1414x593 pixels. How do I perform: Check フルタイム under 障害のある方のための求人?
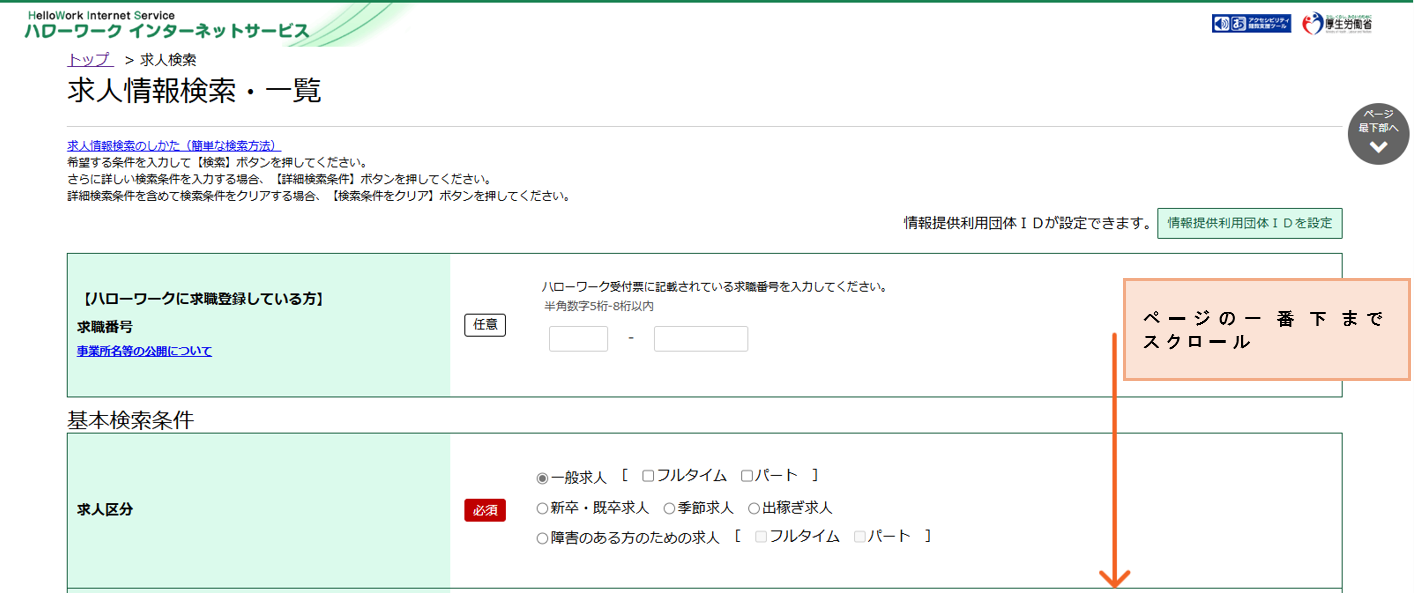point(761,537)
